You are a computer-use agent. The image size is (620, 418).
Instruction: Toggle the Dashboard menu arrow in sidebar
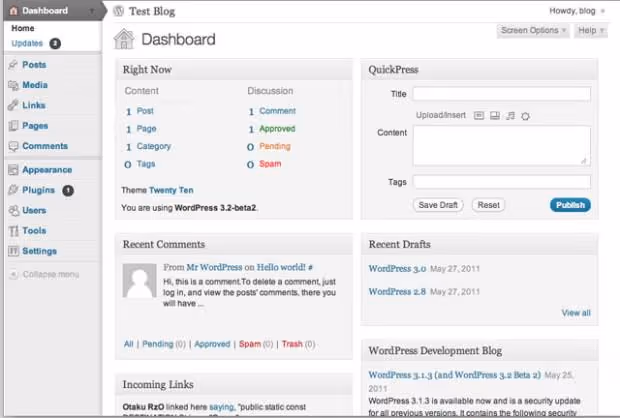coord(92,11)
